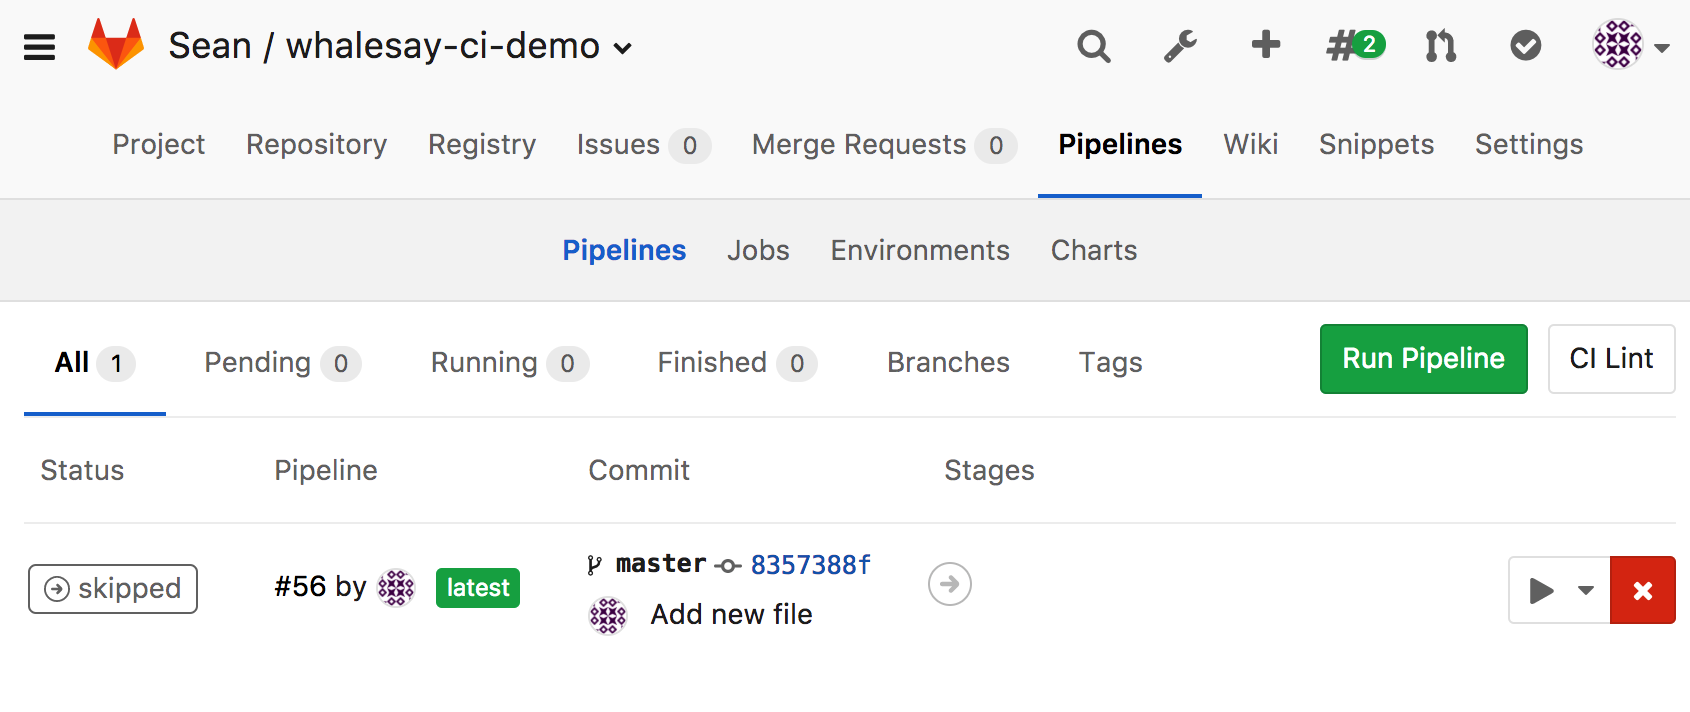This screenshot has width=1690, height=712.
Task: Expand the user avatar dropdown menu
Action: [1631, 45]
